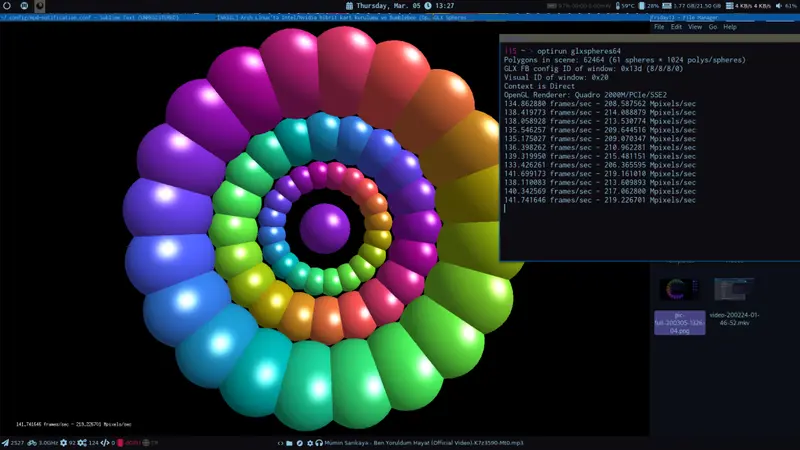This screenshot has width=800, height=450.
Task: Click the 'Context is Direct' terminal line
Action: [x=539, y=86]
